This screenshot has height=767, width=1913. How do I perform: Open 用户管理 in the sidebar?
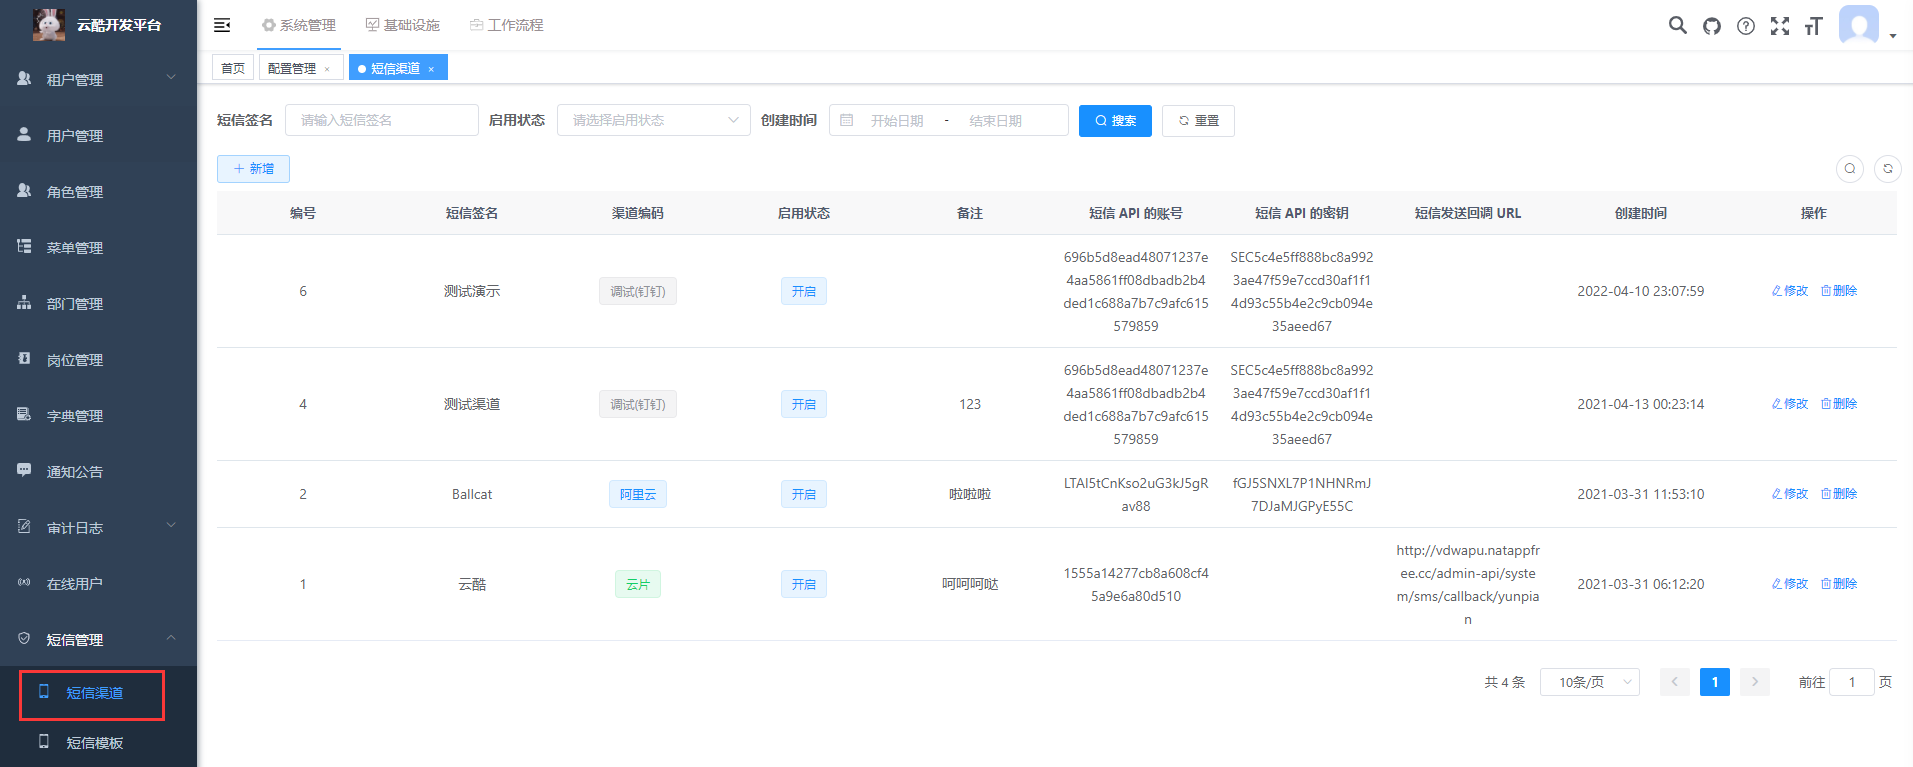pyautogui.click(x=98, y=135)
